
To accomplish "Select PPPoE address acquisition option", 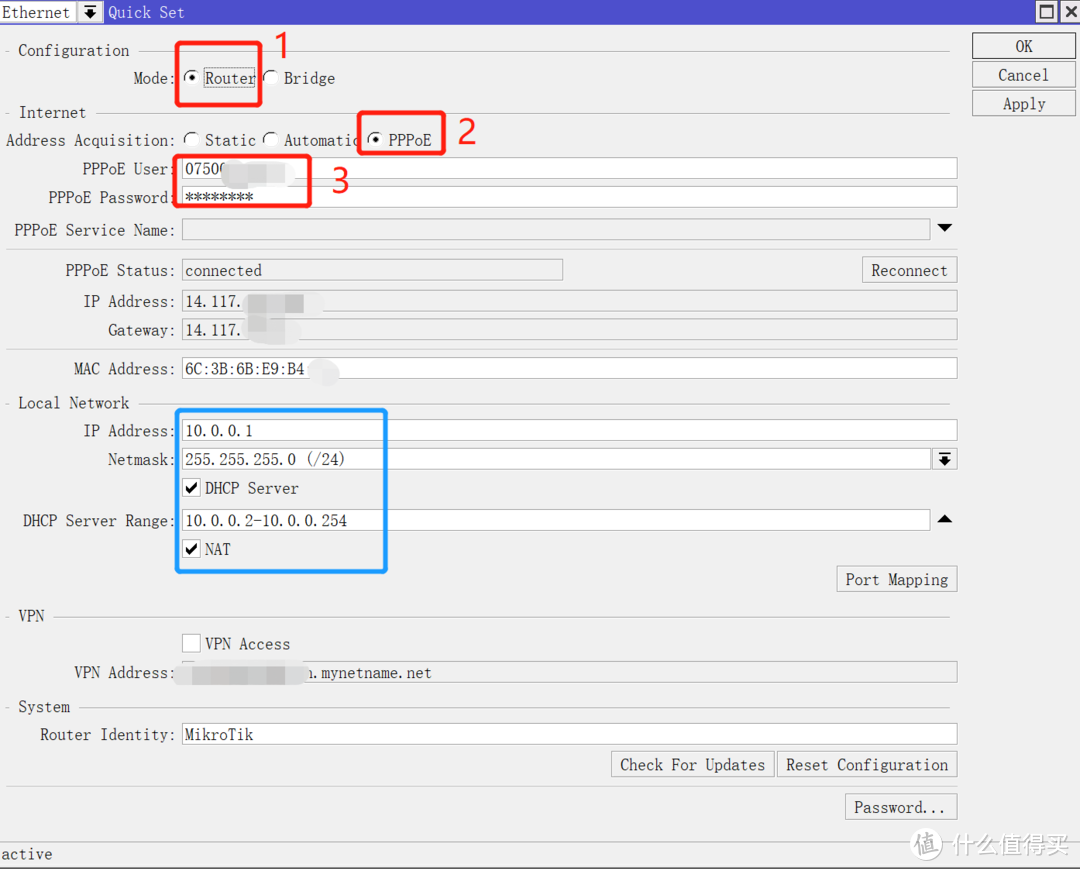I will click(x=375, y=140).
